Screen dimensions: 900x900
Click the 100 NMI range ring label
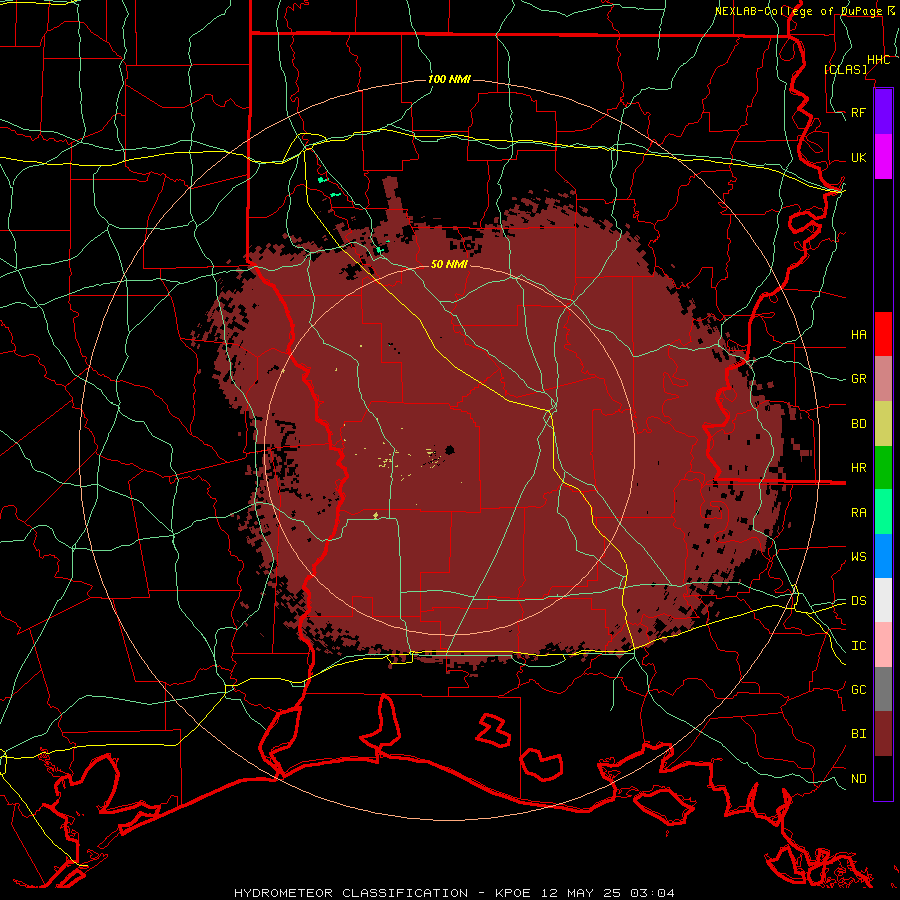point(449,79)
